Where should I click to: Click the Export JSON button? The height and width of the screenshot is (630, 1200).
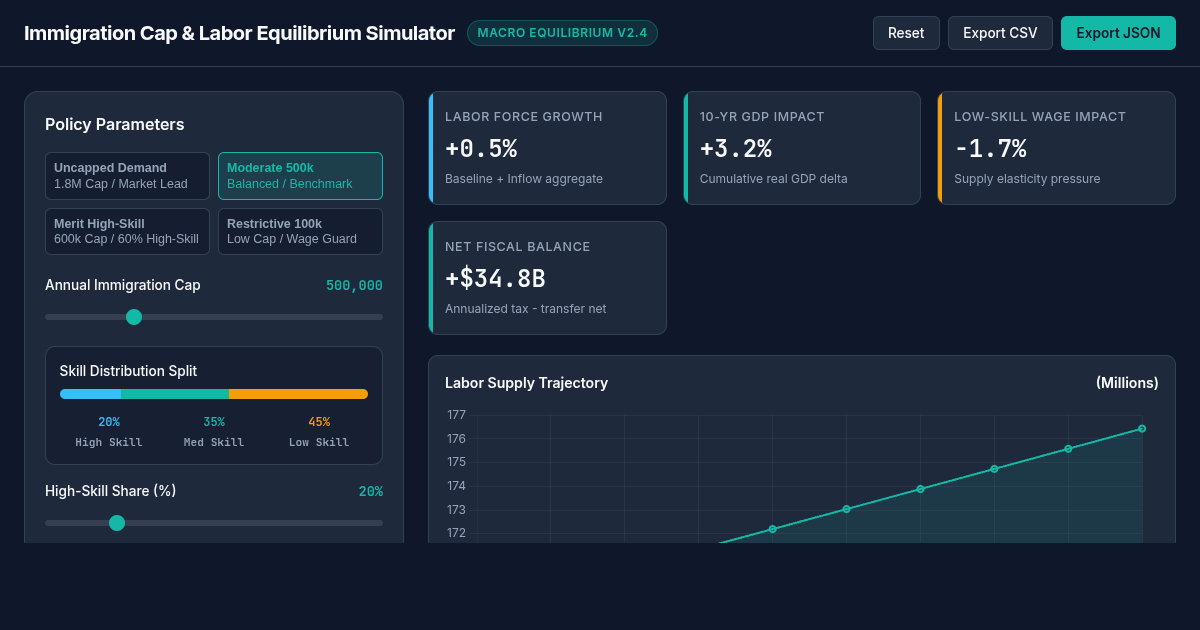pos(1118,33)
